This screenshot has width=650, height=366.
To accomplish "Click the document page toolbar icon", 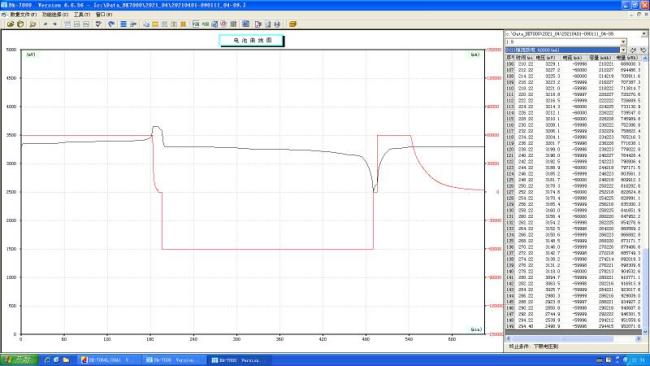I will point(258,24).
